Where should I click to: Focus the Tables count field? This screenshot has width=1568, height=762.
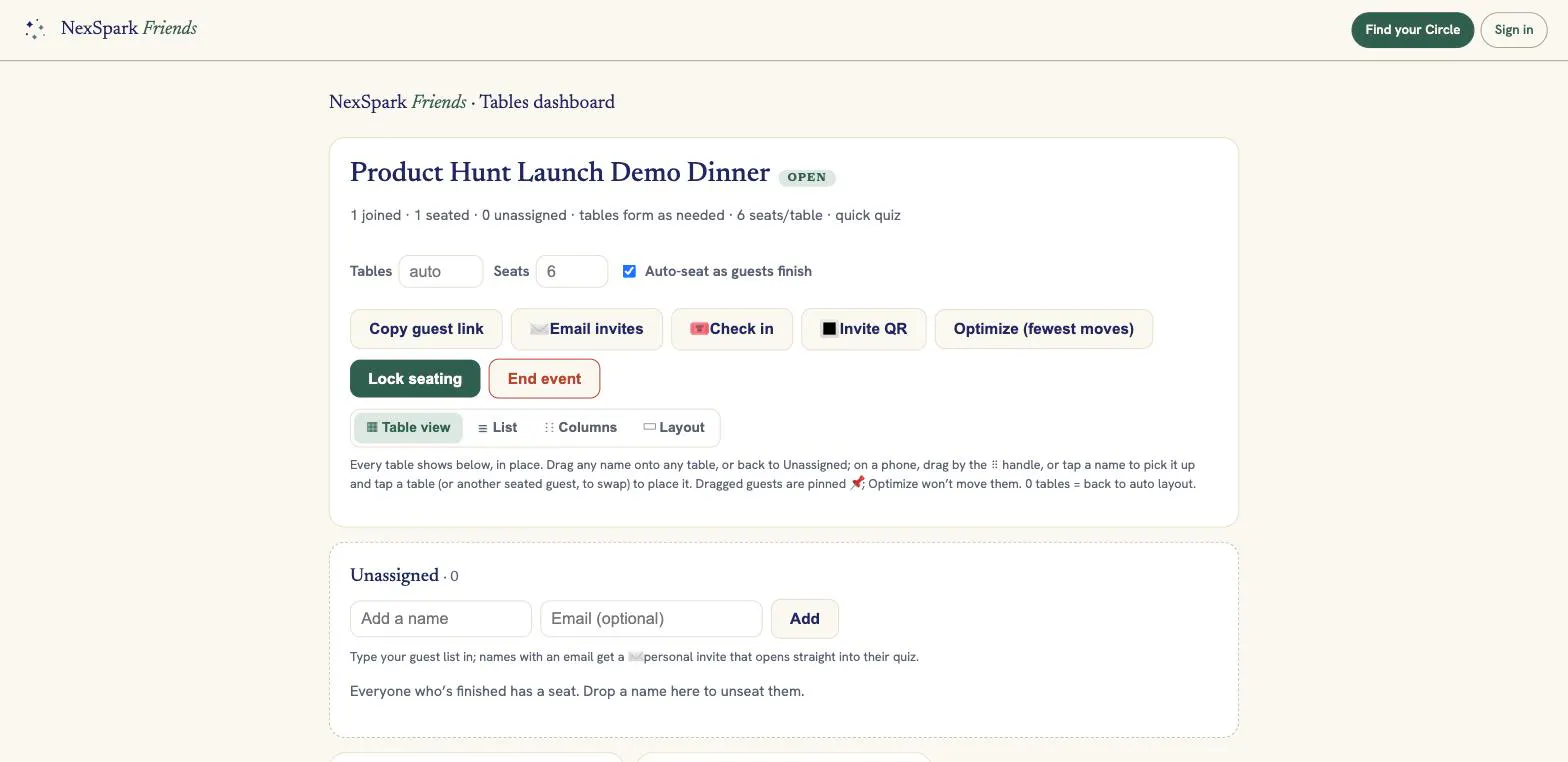[x=441, y=272]
